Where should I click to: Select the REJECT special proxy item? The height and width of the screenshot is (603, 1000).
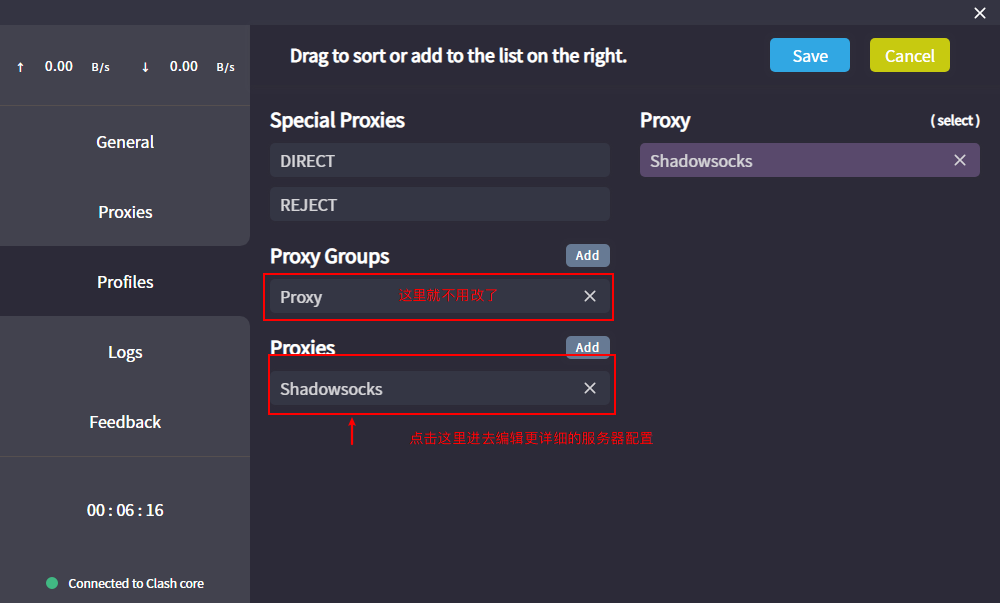click(439, 205)
